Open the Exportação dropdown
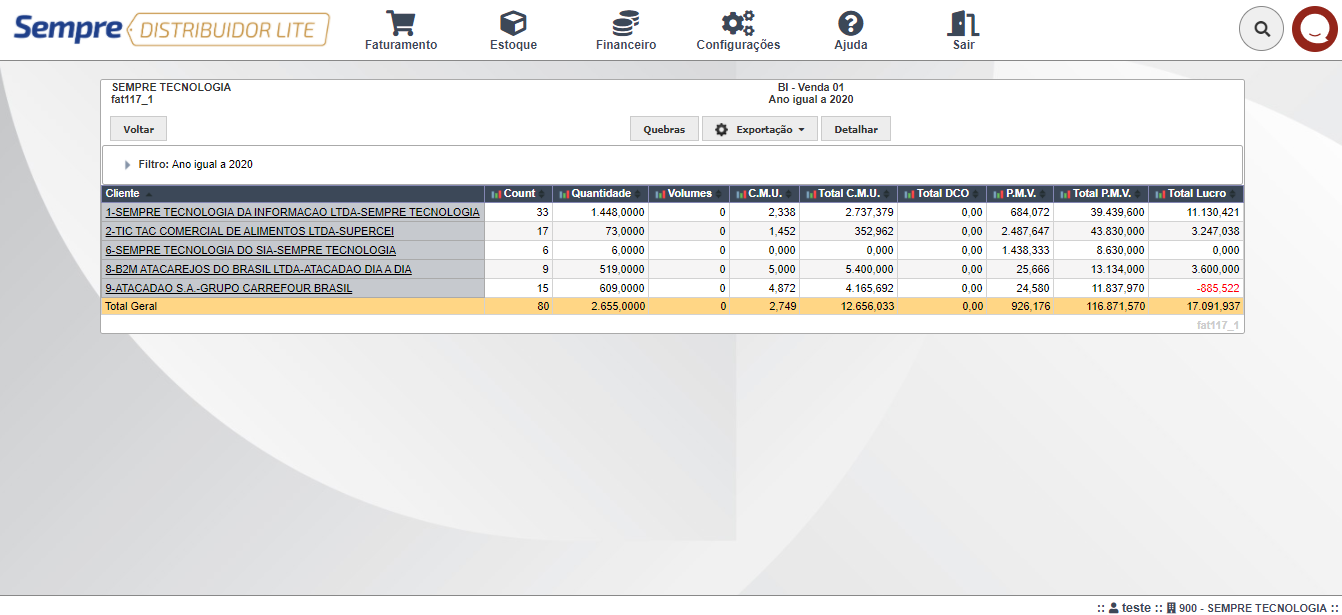Image resolution: width=1342 pixels, height=615 pixels. (760, 129)
